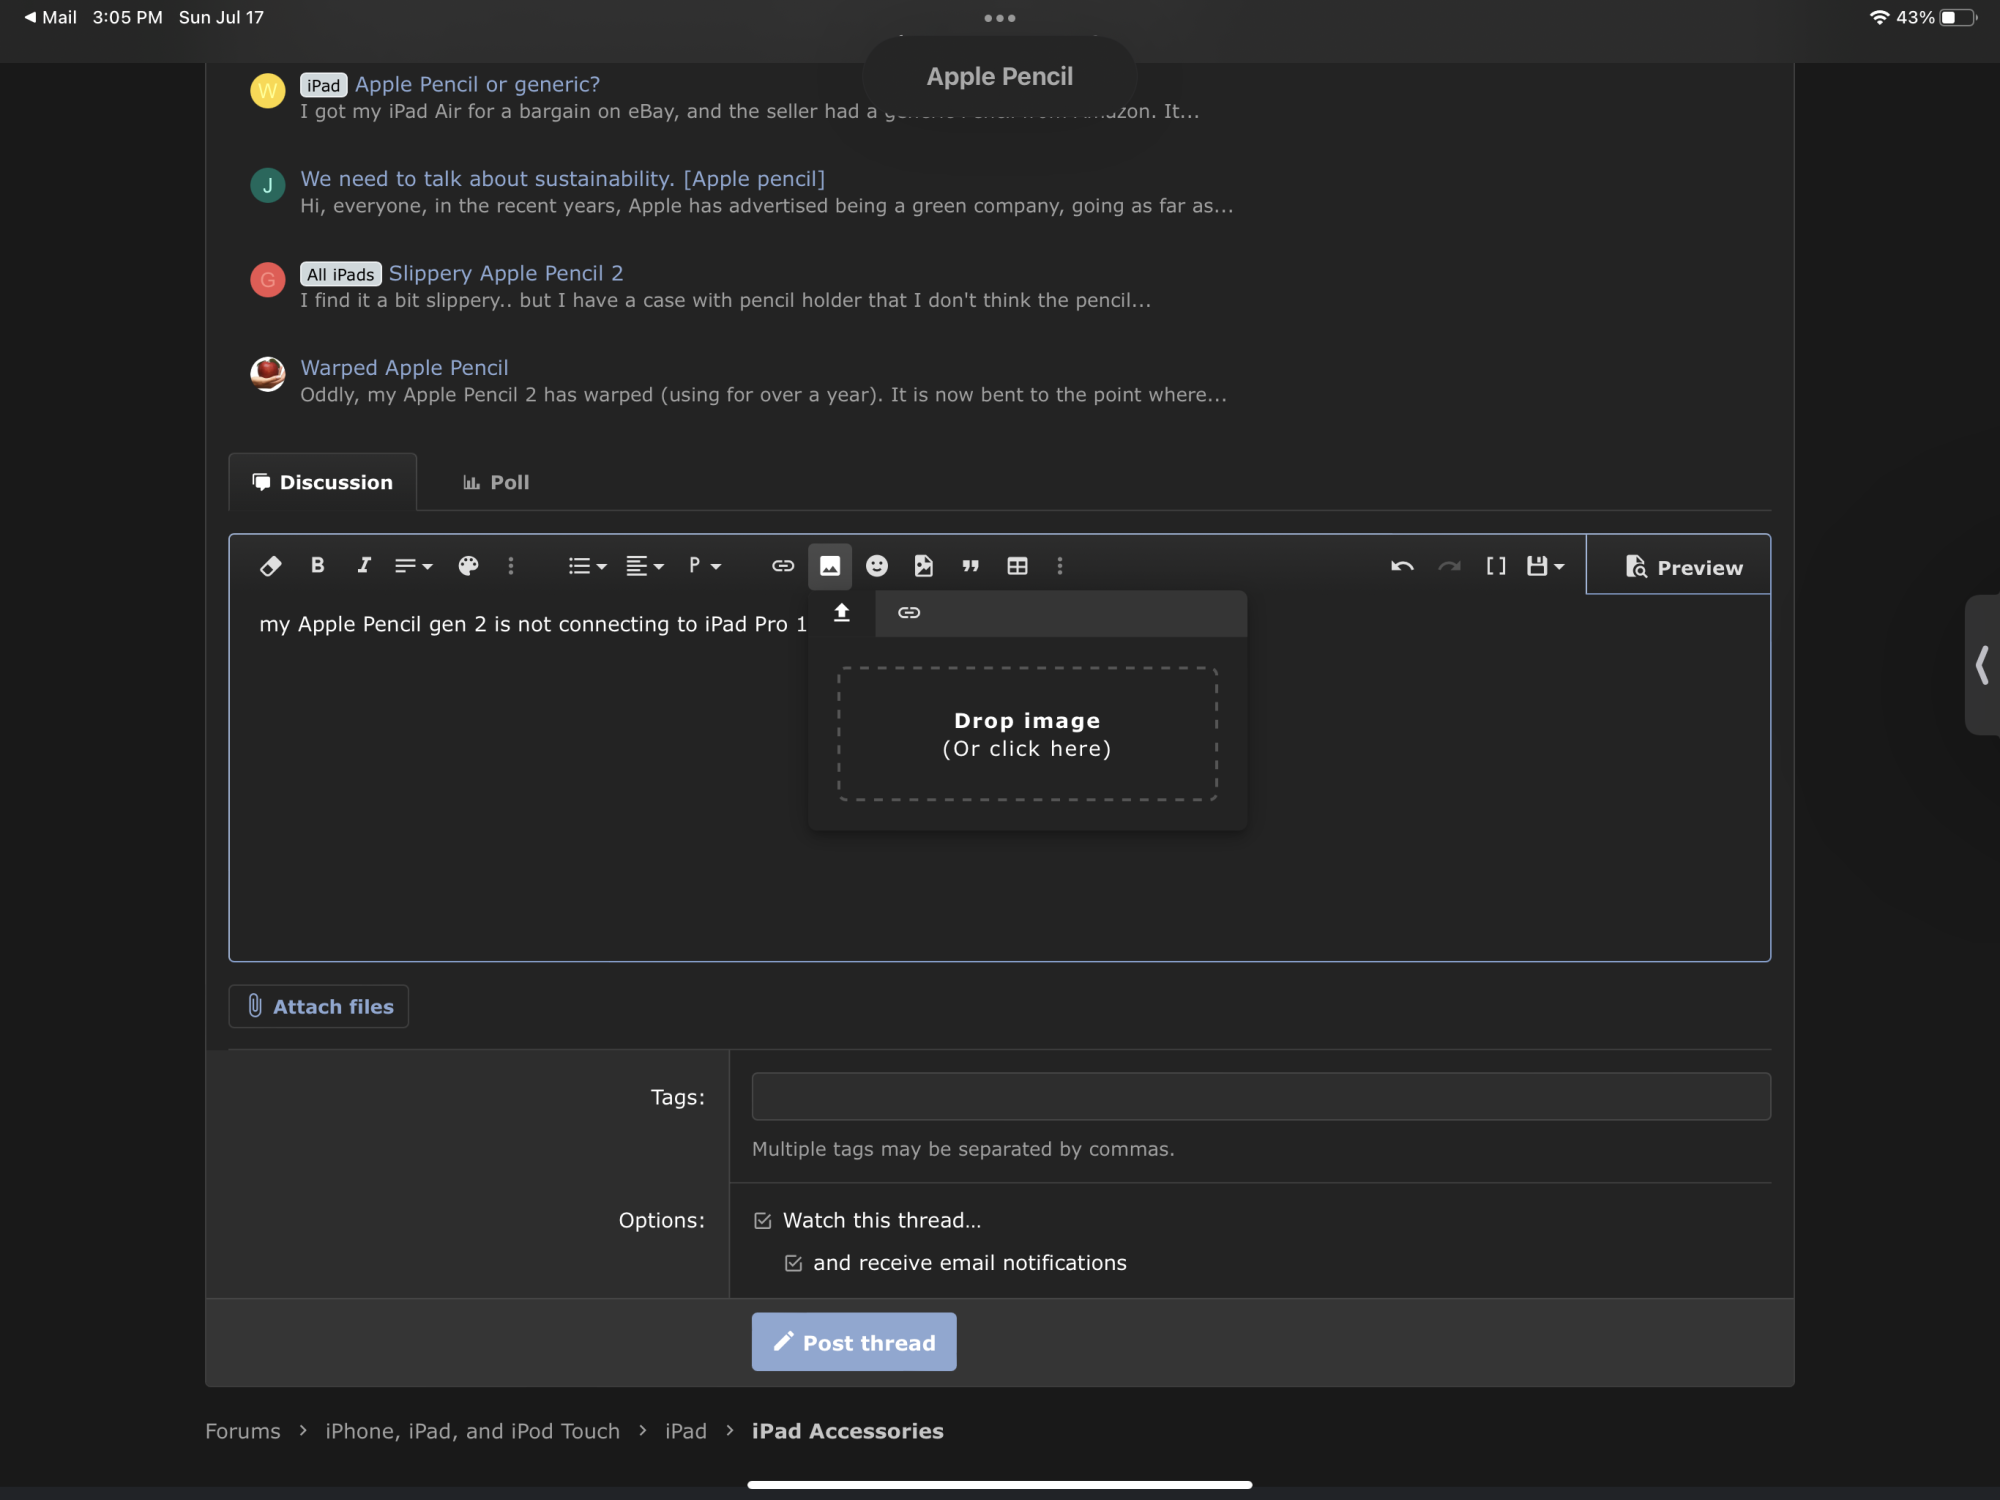Viewport: 2000px width, 1500px height.
Task: Open the side panel arrow handle
Action: pyautogui.click(x=1982, y=665)
